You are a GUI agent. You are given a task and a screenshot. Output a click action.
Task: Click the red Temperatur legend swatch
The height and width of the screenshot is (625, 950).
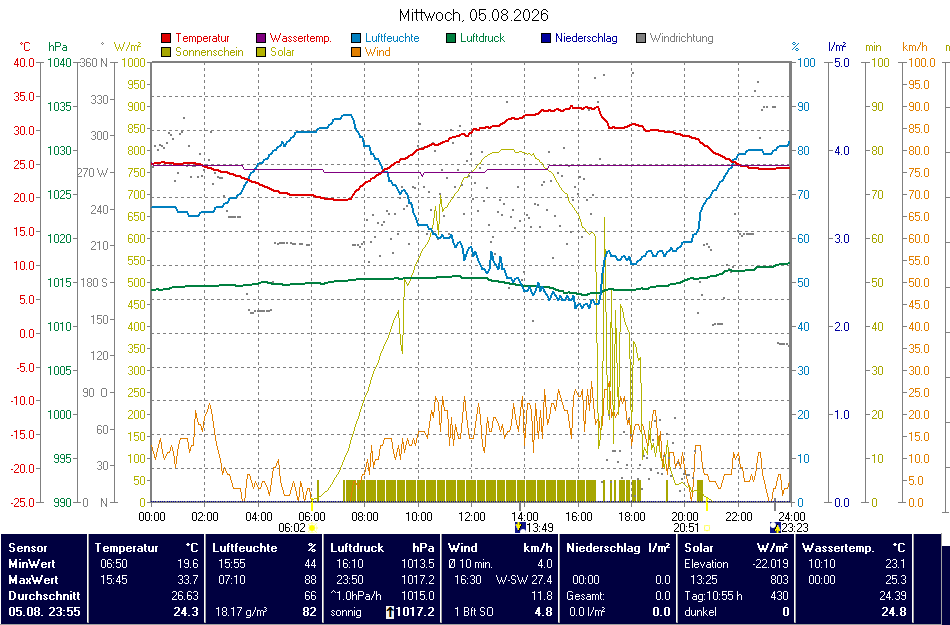click(x=166, y=38)
